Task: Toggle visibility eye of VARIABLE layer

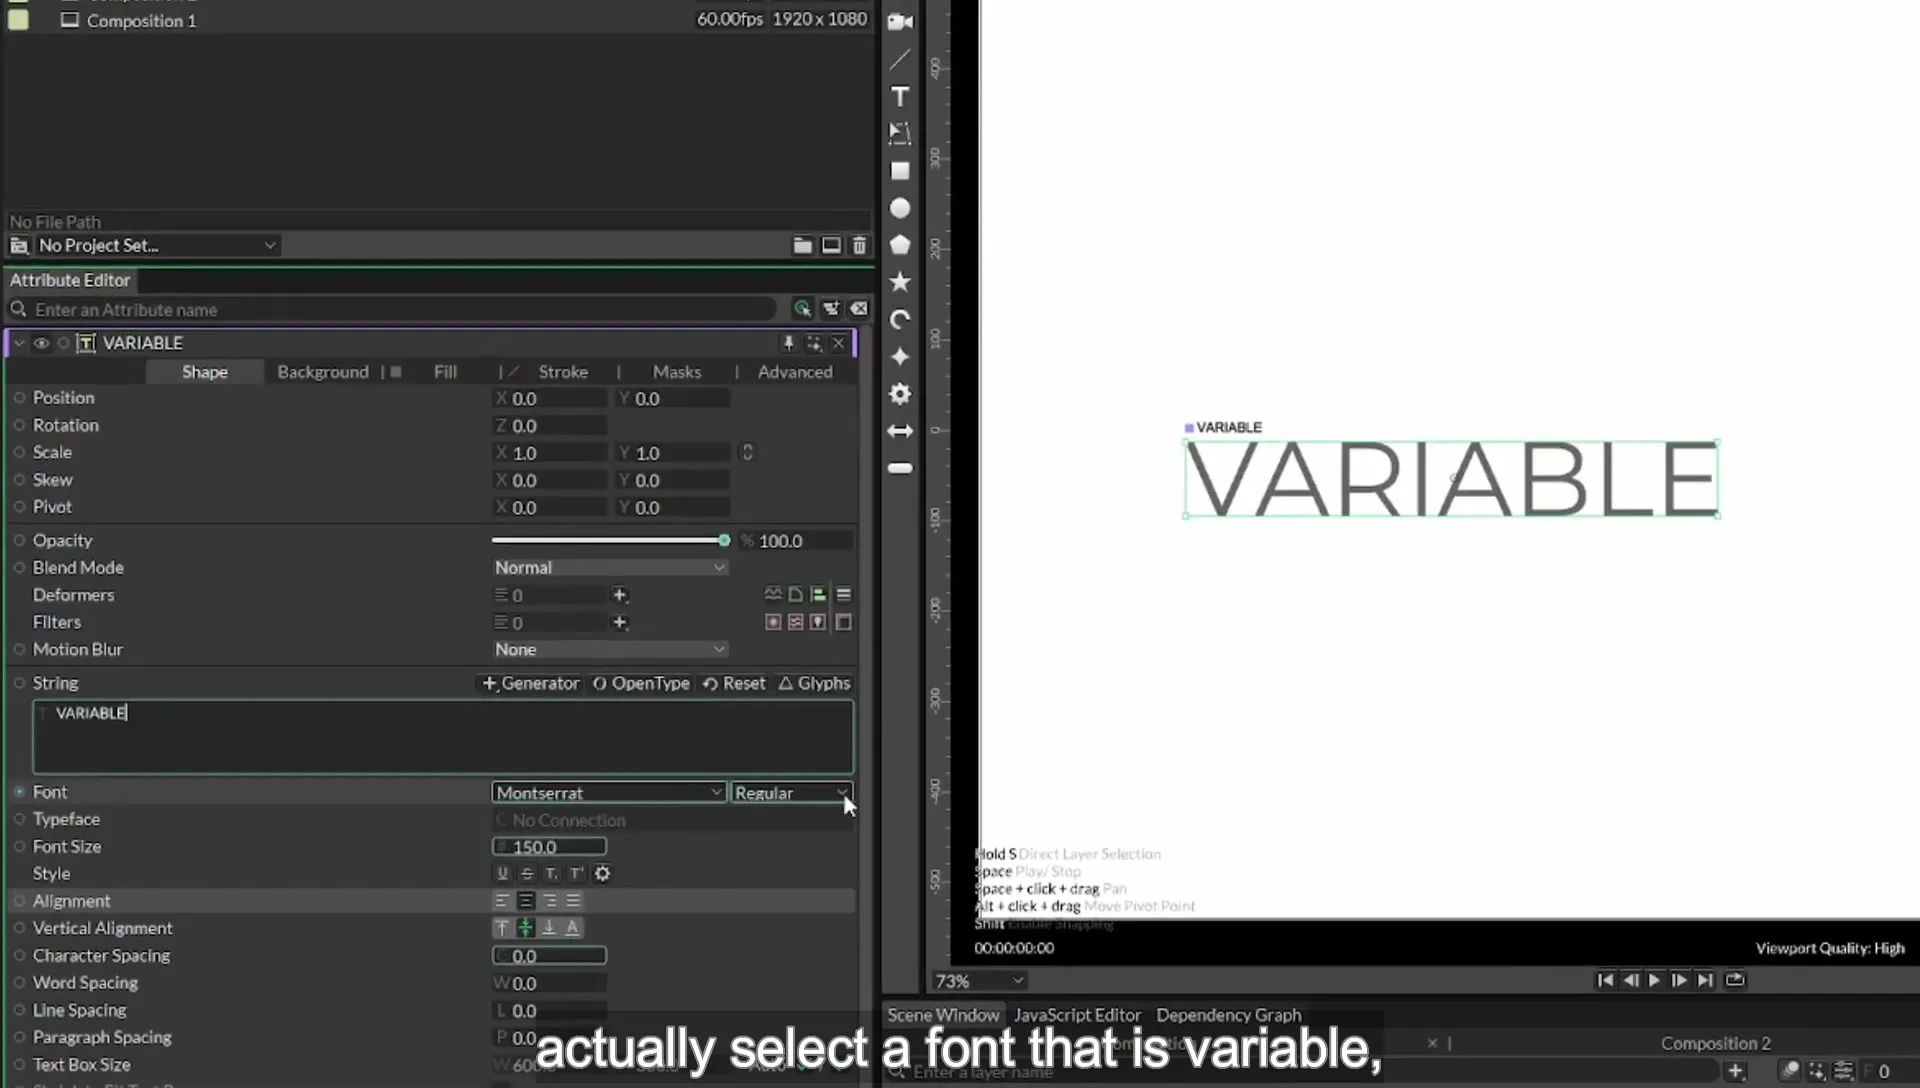Action: tap(41, 343)
